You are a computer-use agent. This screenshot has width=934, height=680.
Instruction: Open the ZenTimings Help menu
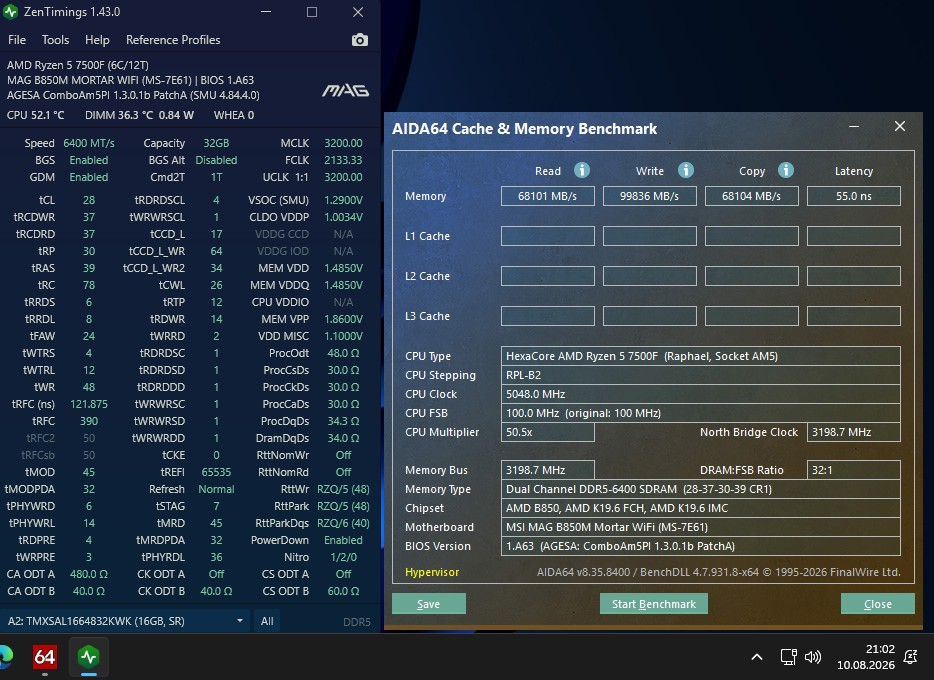[97, 40]
